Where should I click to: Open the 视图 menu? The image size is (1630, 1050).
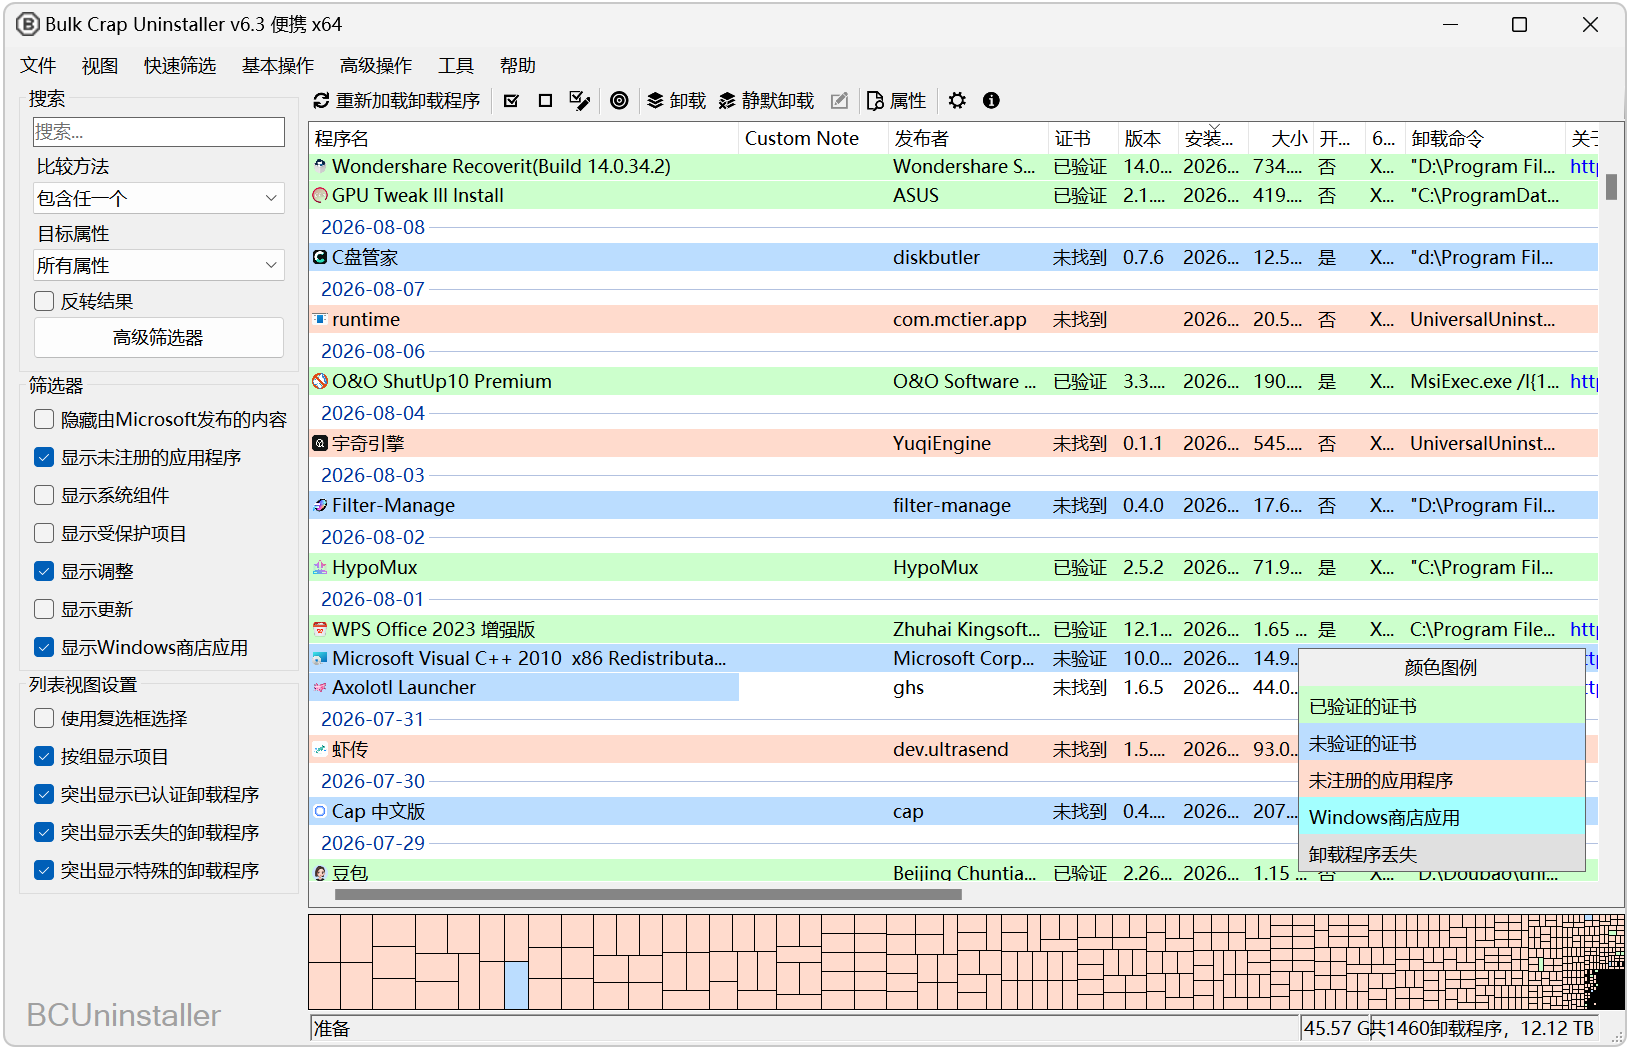[x=100, y=66]
